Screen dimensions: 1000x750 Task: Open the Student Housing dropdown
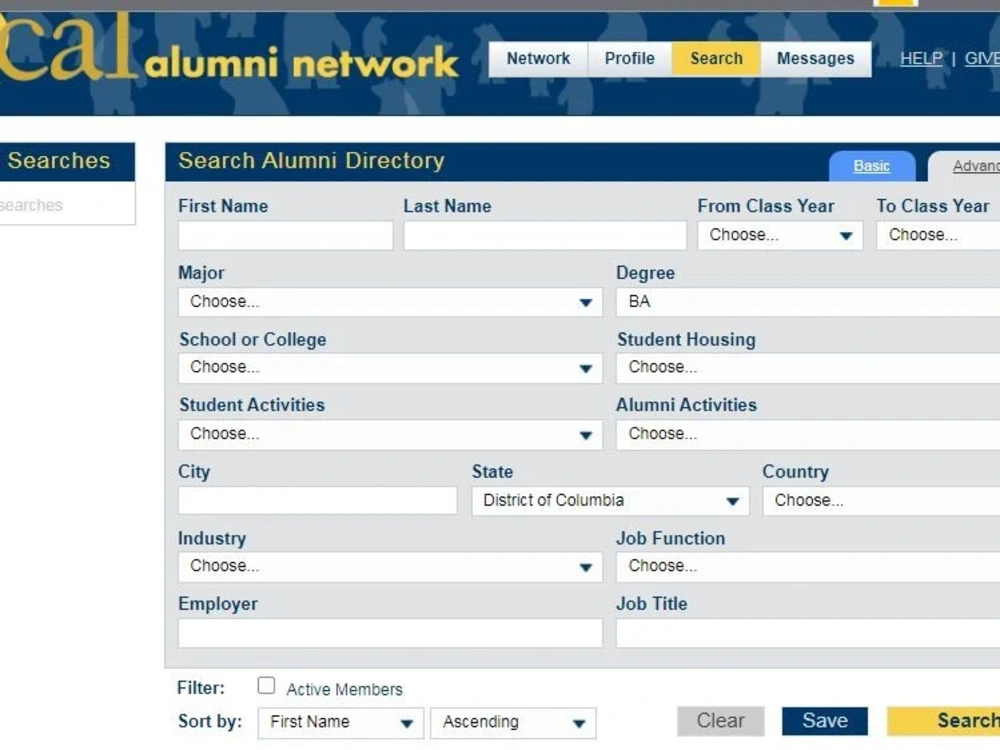pos(808,368)
